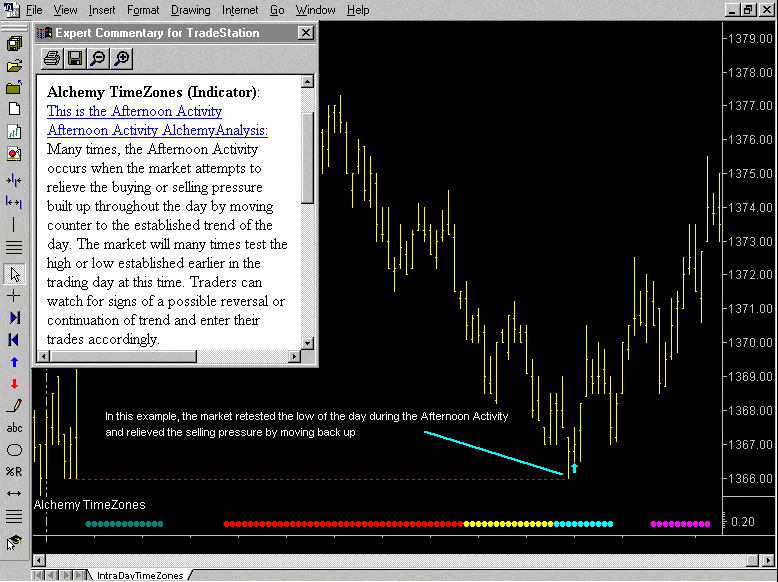
Task: Click the commentary horizontal scrollbar thumb
Action: coord(123,356)
